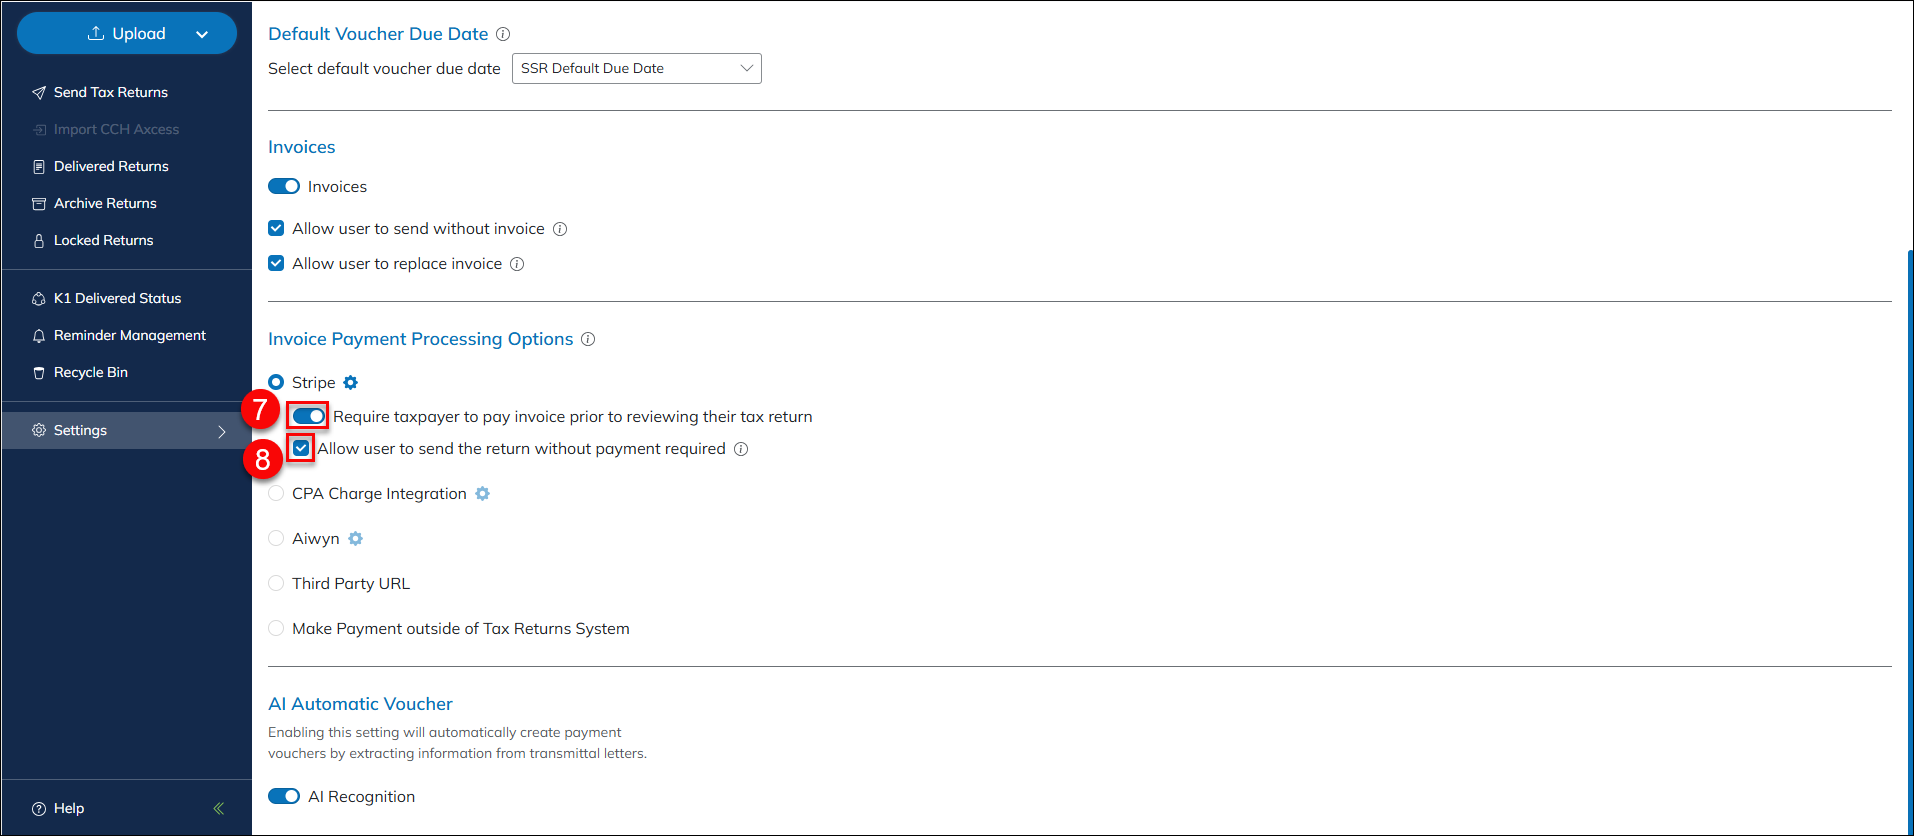The width and height of the screenshot is (1914, 836).
Task: Toggle the Invoices switch off
Action: point(284,187)
